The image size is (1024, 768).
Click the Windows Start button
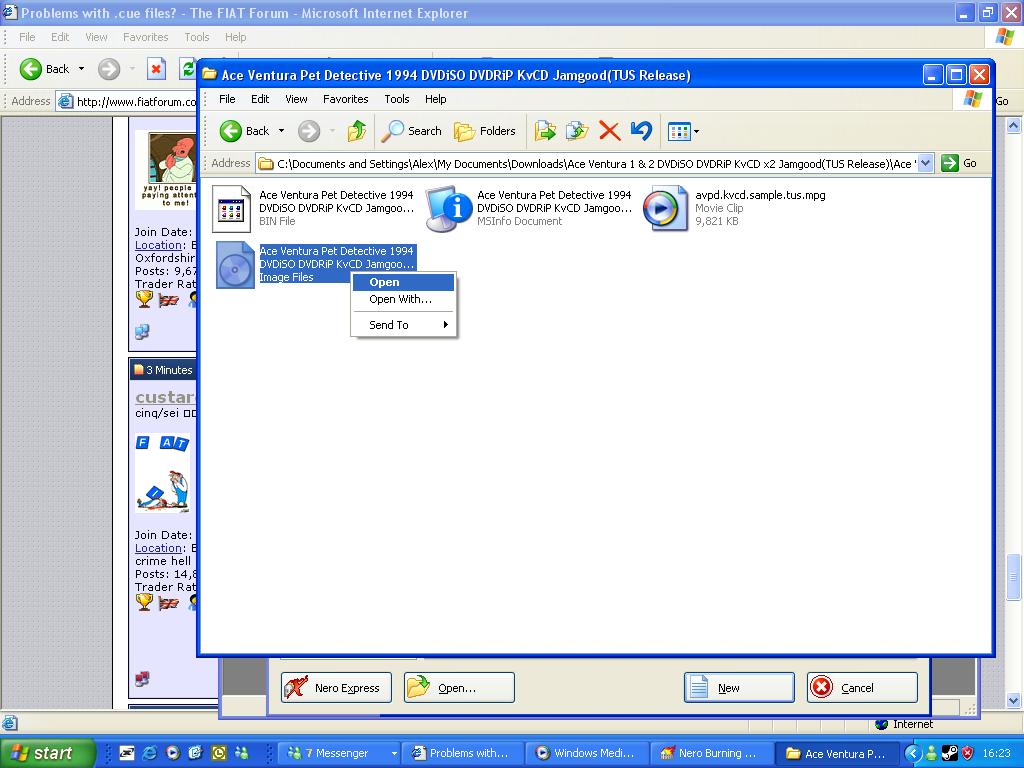[46, 753]
